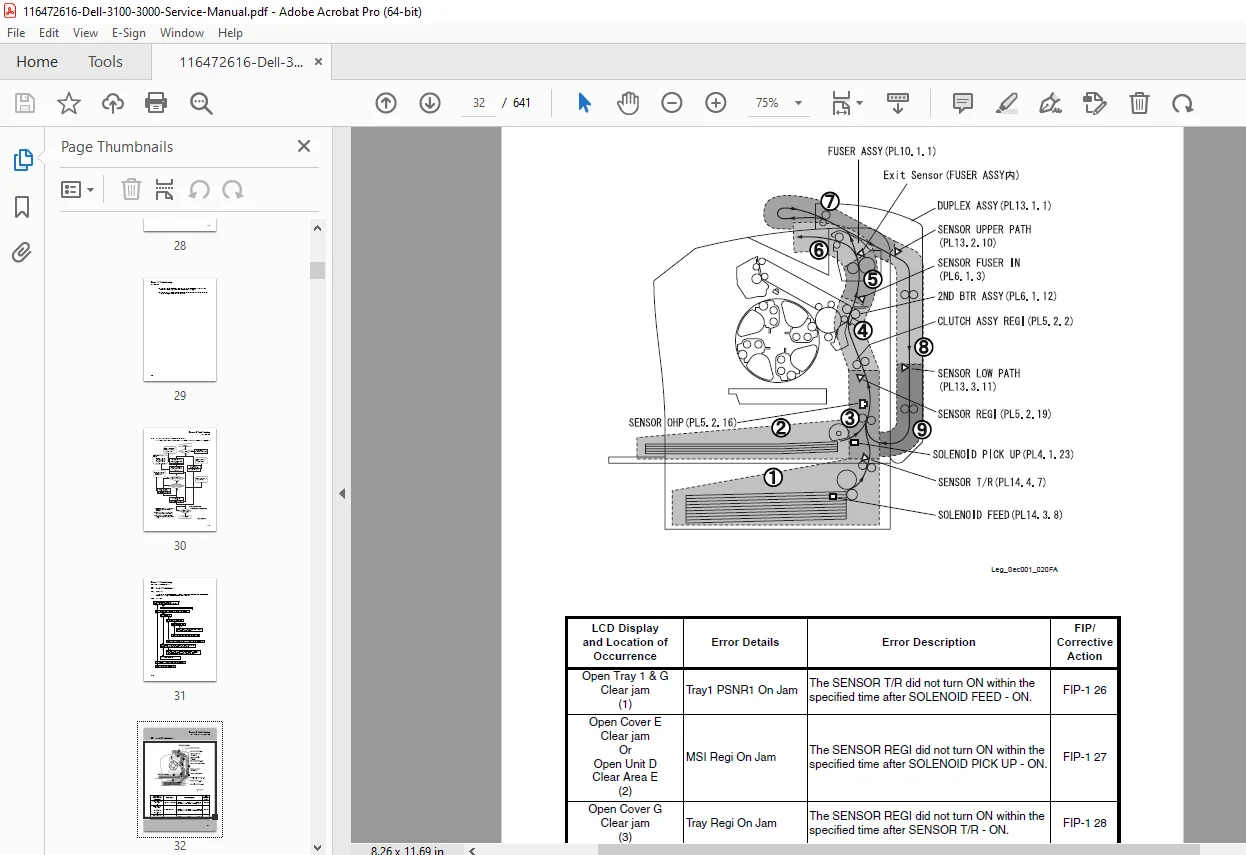Click the page size '8.26 x 11.69 in' readout
Screen dimensions: 1246x855
coord(407,851)
